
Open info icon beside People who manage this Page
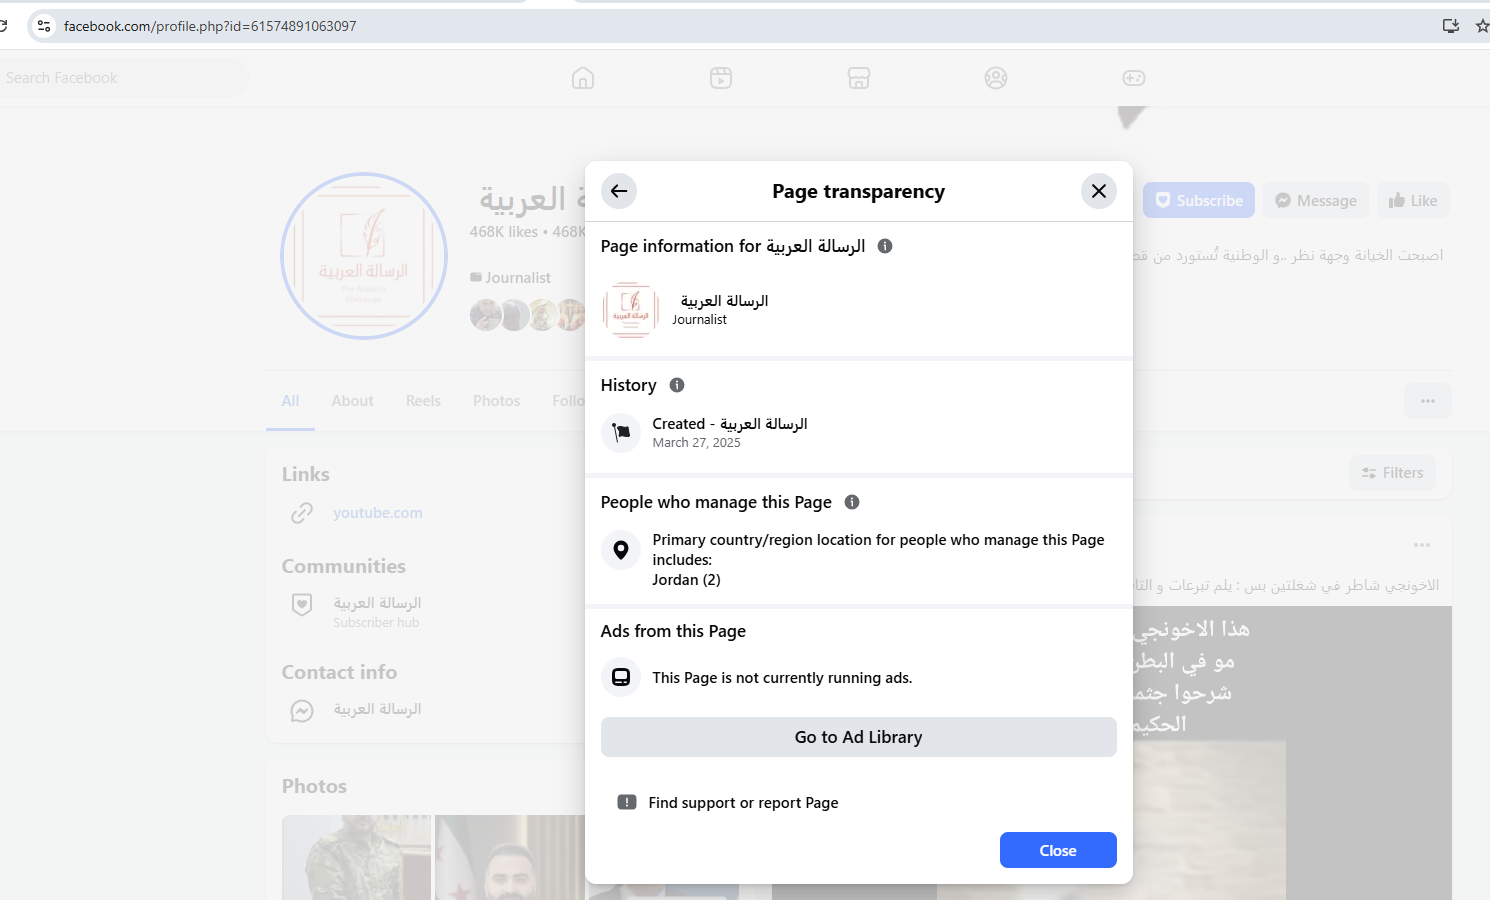click(x=852, y=502)
